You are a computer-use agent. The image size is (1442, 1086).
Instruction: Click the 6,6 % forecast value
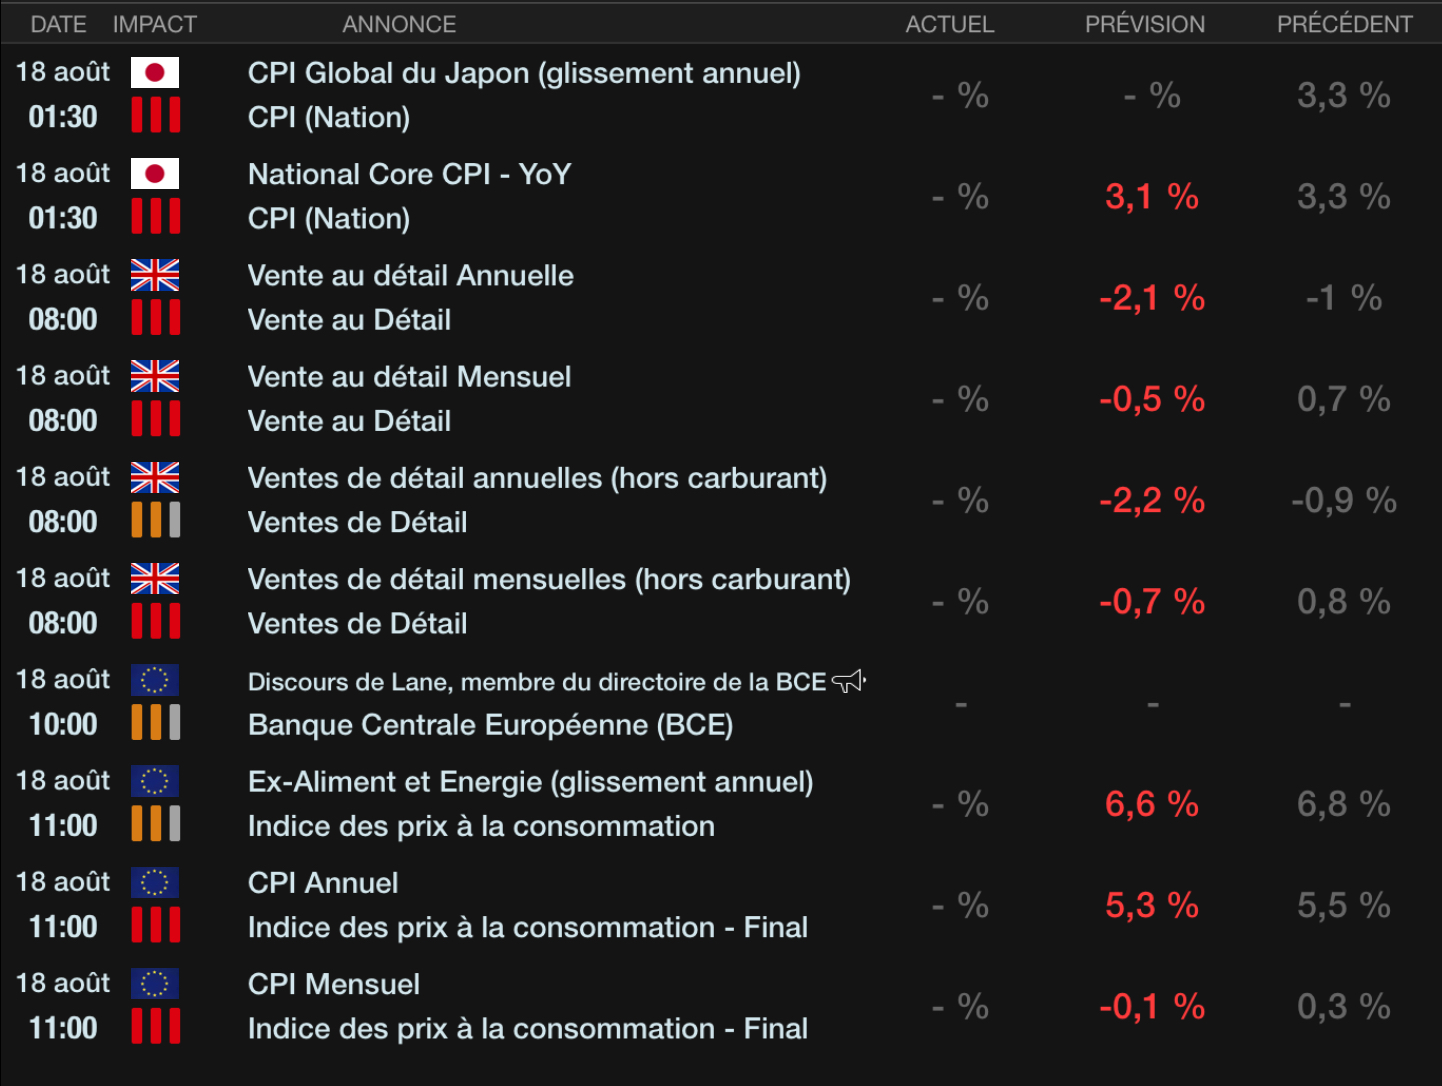1151,804
